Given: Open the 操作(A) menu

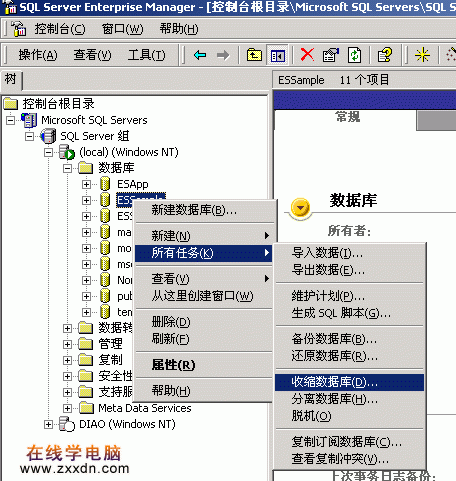Looking at the screenshot, I should click(38, 55).
